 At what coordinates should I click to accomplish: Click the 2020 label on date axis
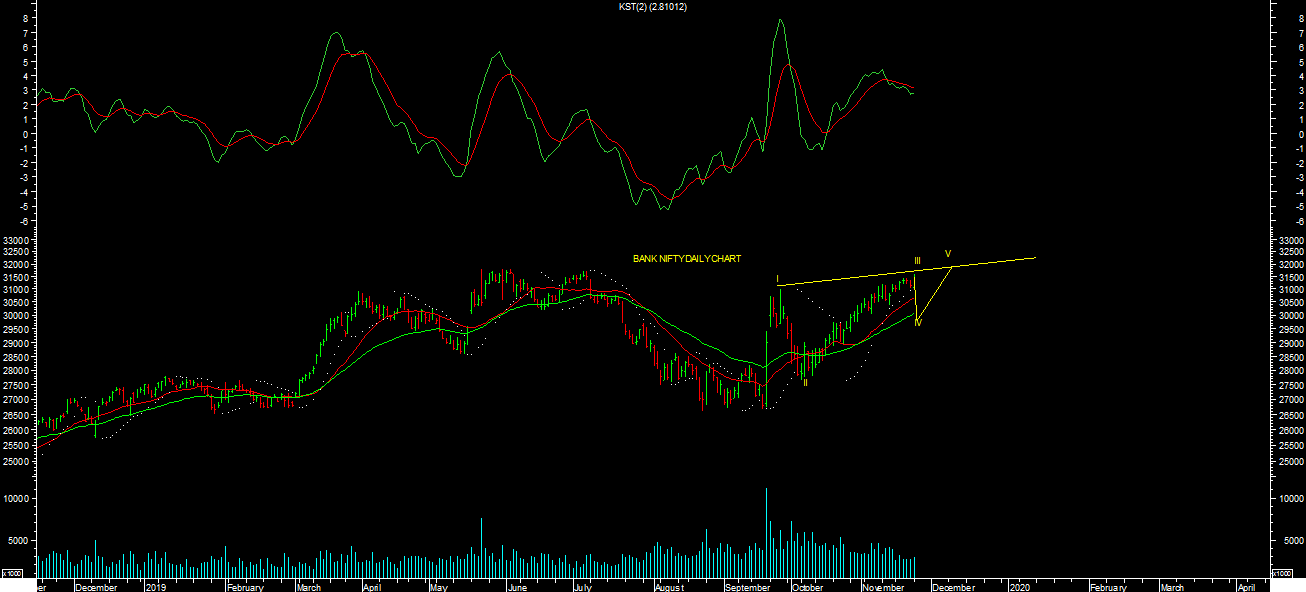point(1020,587)
